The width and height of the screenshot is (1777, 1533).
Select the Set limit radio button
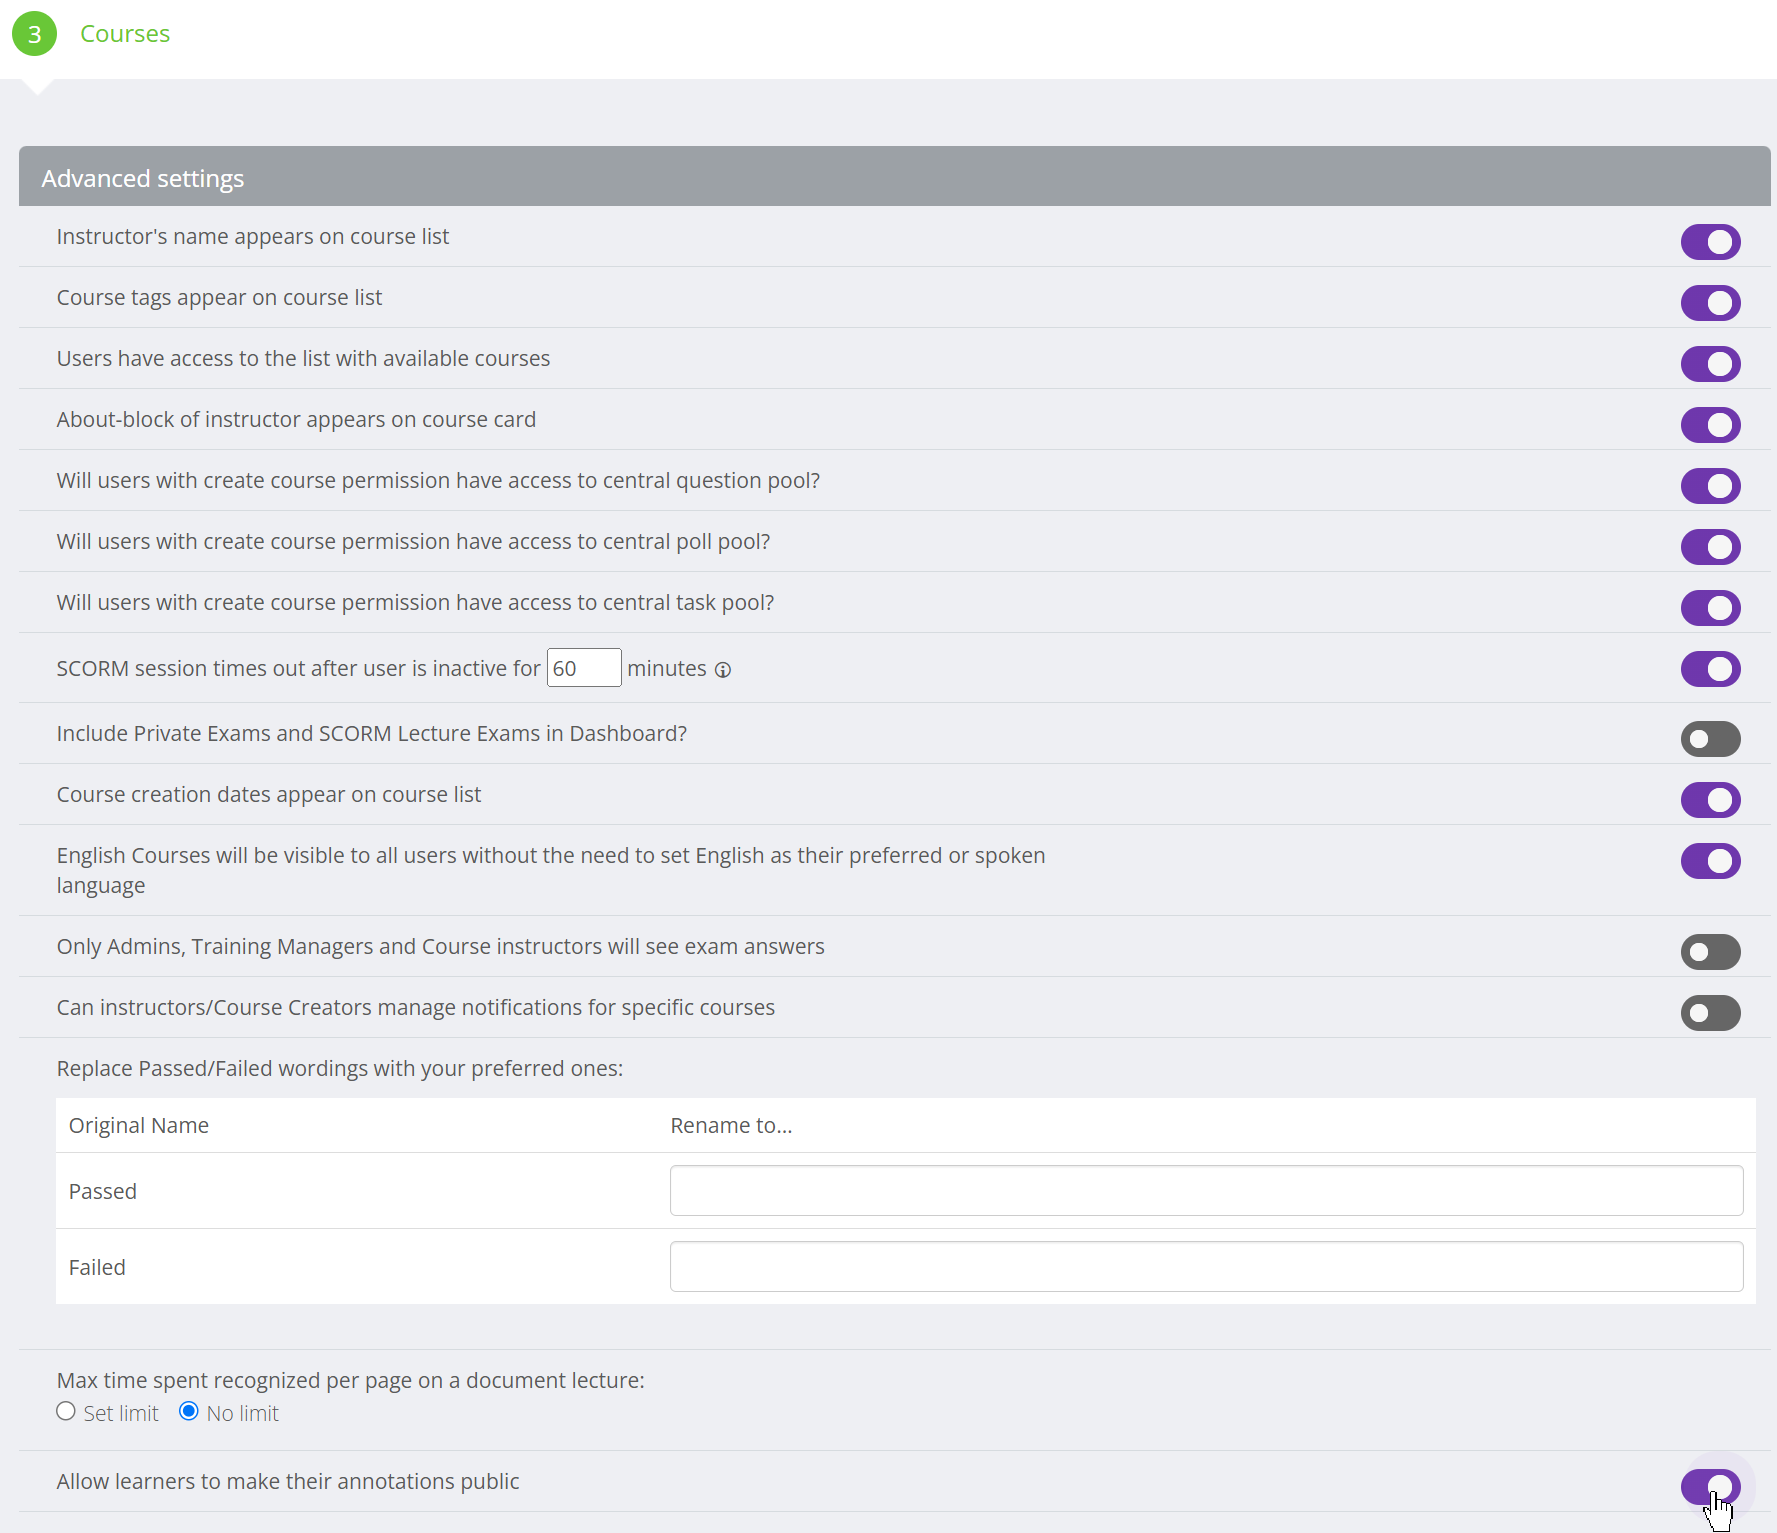click(x=66, y=1411)
